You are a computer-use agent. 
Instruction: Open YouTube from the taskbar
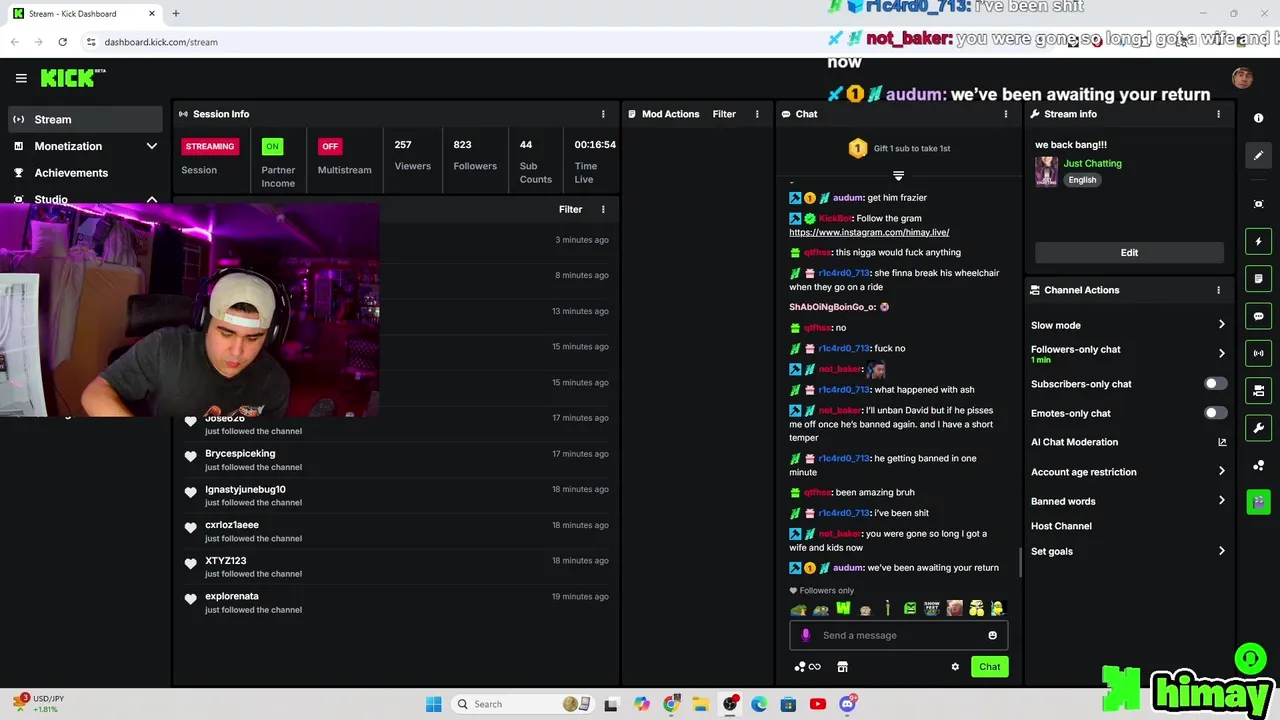pos(818,704)
